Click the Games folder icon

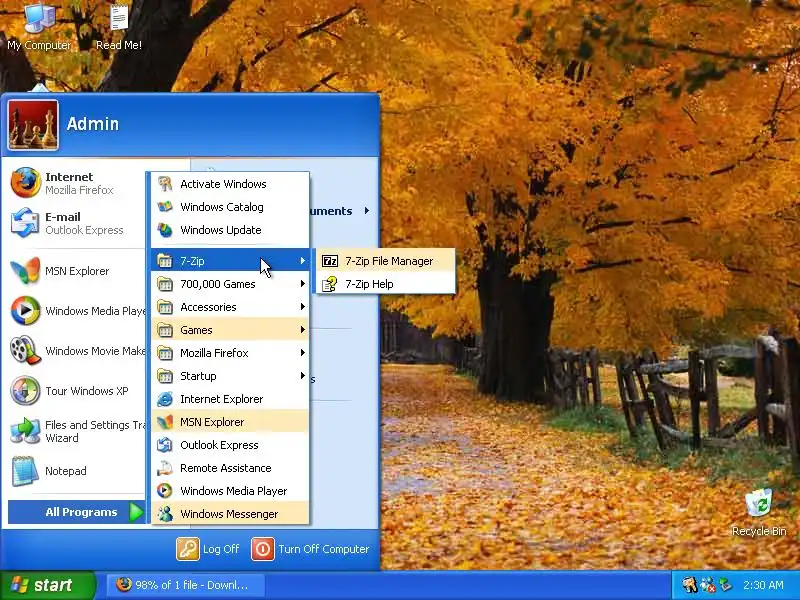(165, 330)
